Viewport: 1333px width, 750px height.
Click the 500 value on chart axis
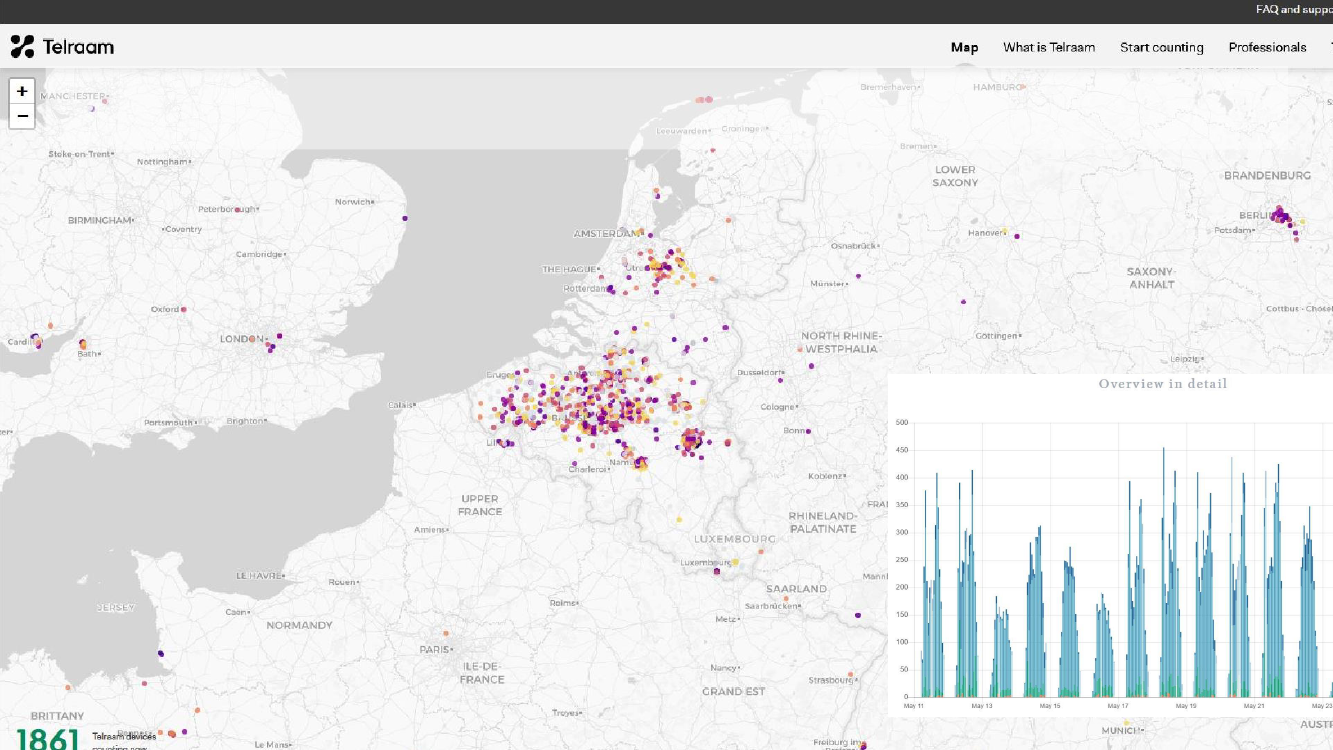(x=901, y=423)
